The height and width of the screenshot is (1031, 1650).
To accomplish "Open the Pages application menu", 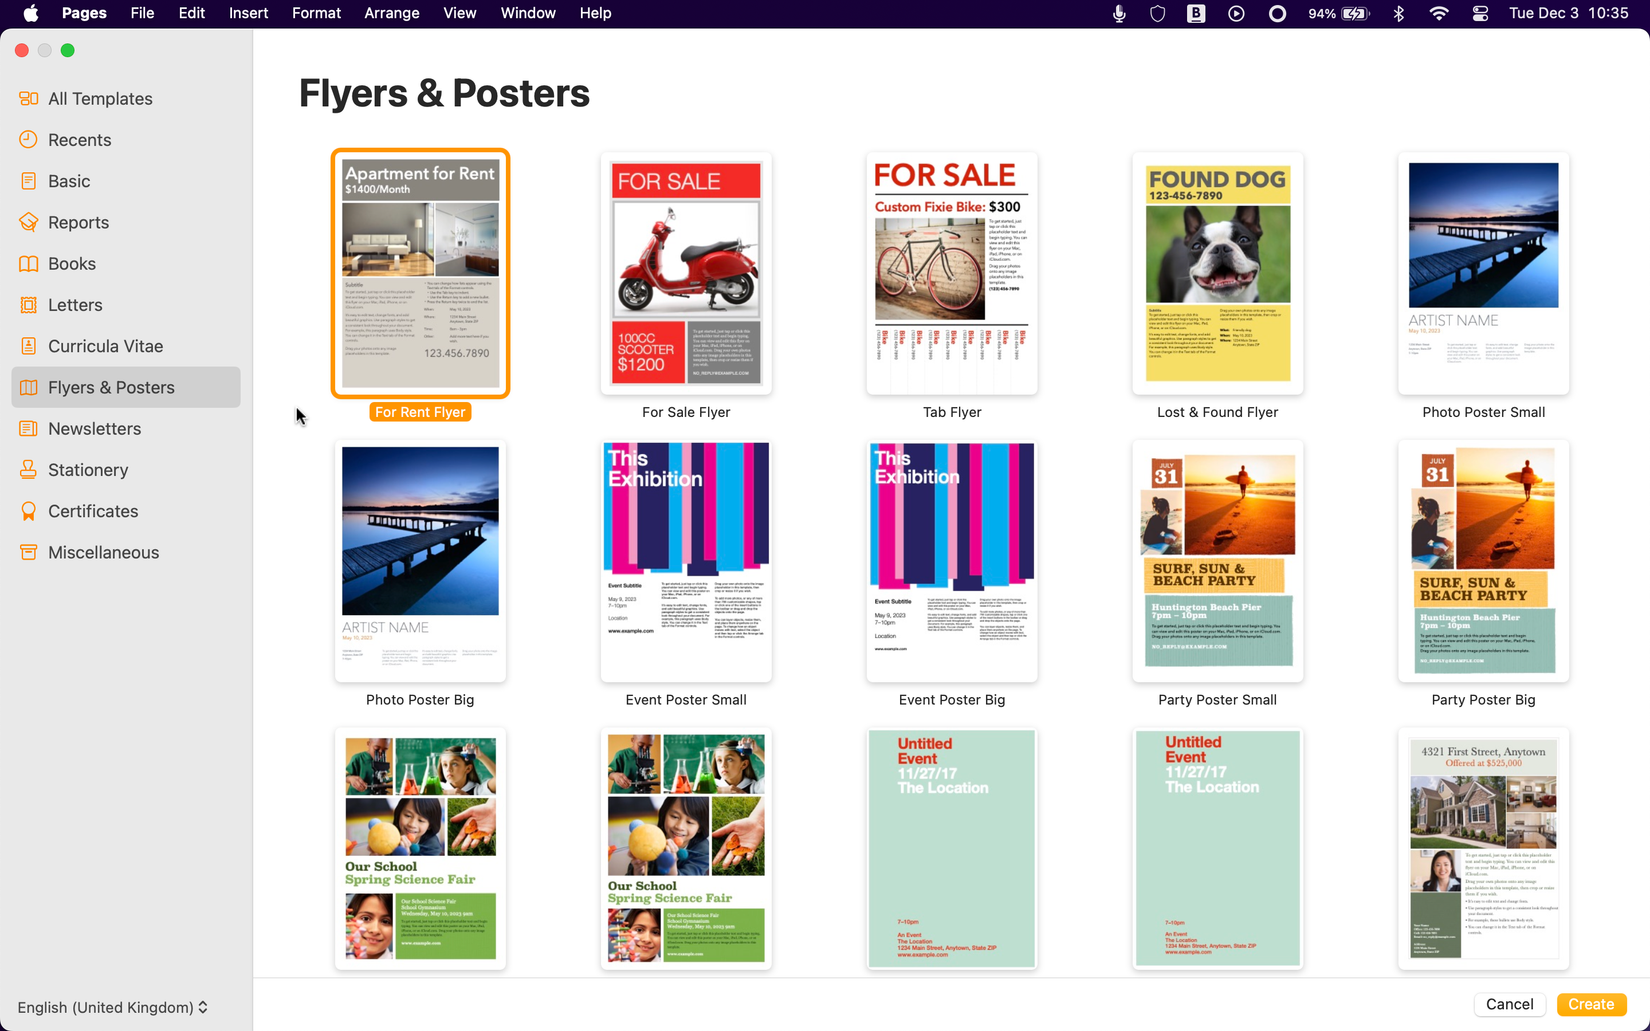I will click(84, 13).
